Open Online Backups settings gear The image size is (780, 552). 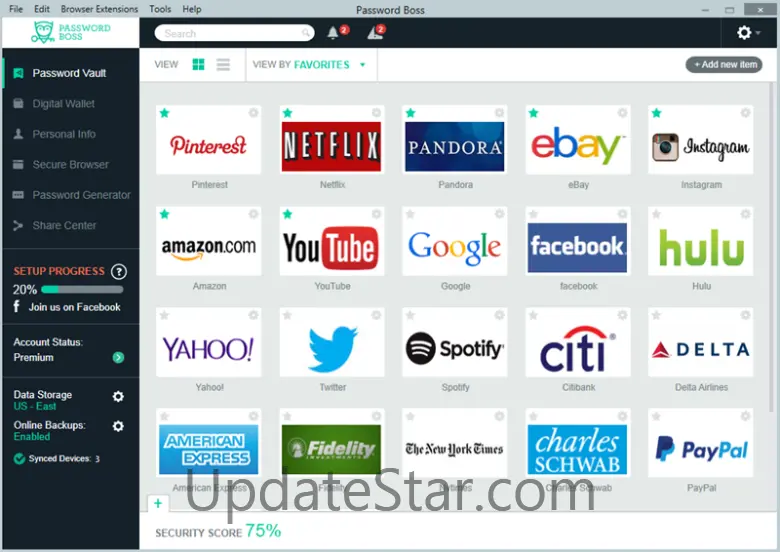click(118, 426)
